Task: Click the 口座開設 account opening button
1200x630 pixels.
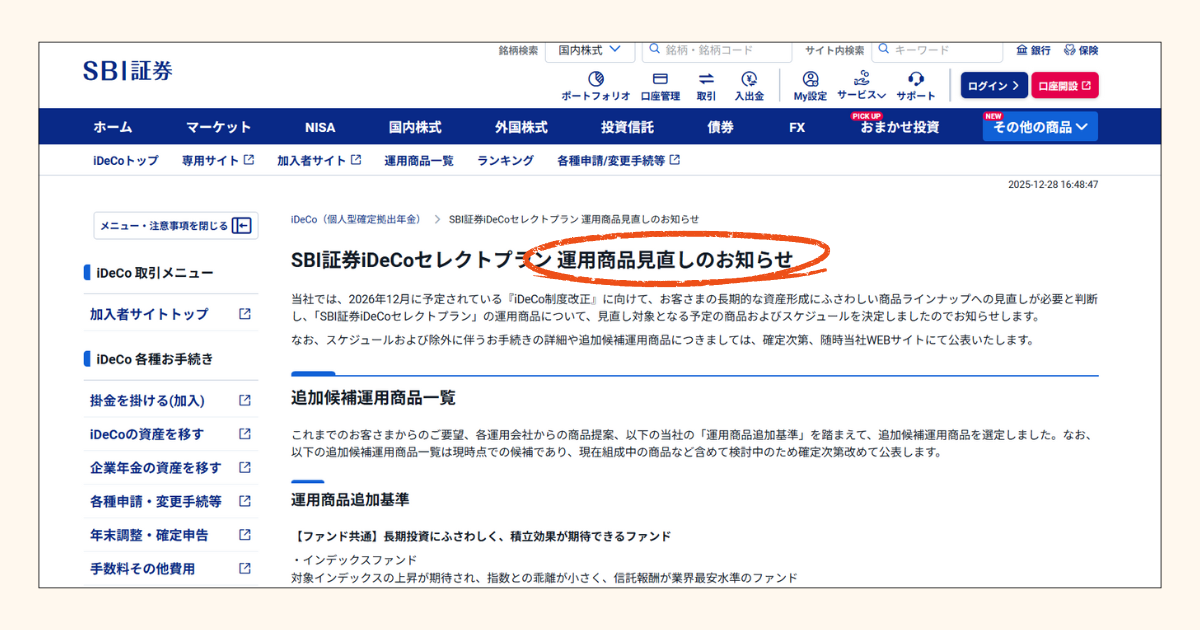Action: tap(1064, 86)
